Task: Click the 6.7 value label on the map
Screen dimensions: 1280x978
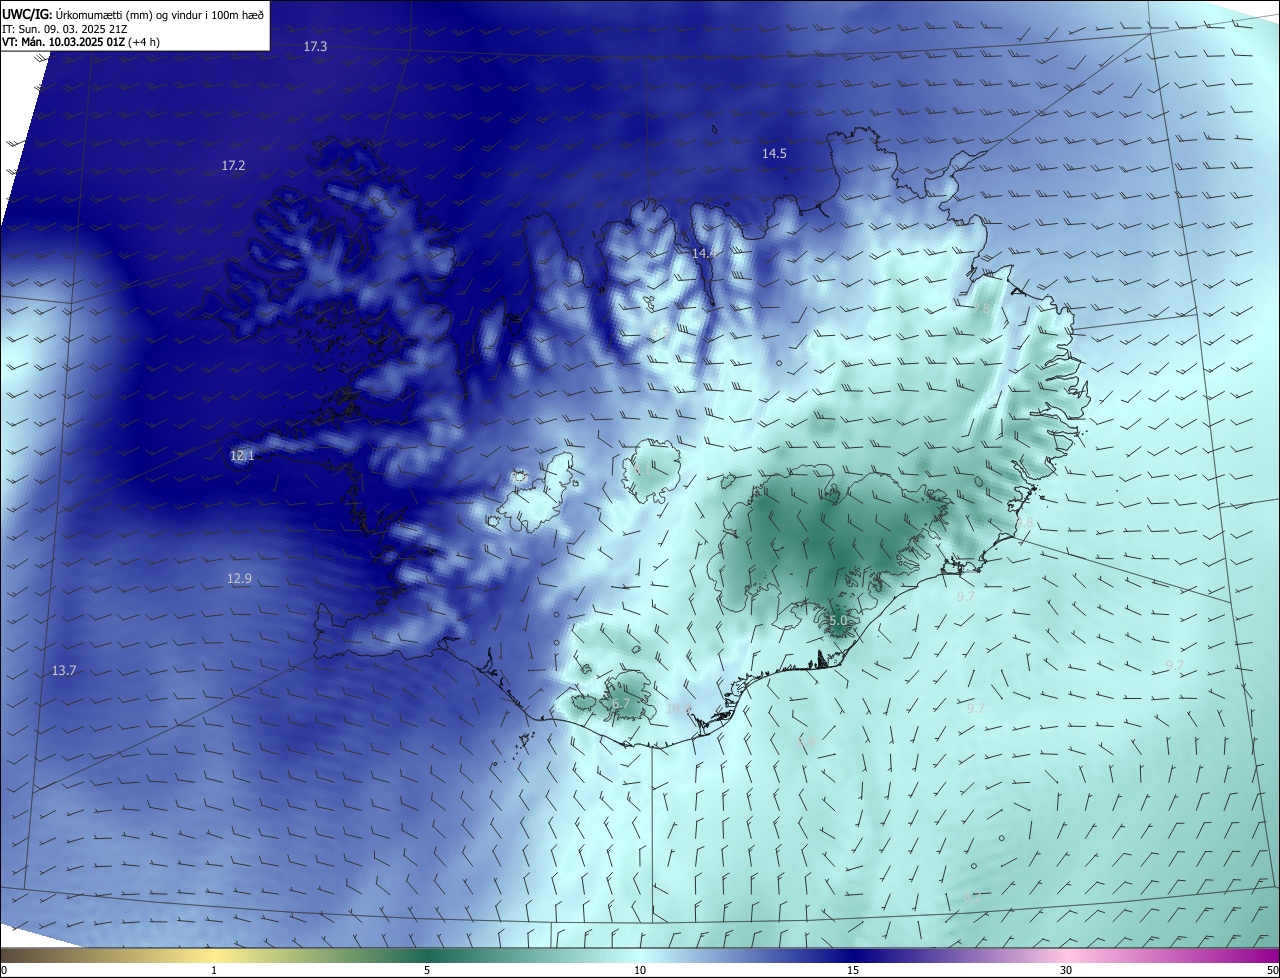Action: [x=621, y=704]
